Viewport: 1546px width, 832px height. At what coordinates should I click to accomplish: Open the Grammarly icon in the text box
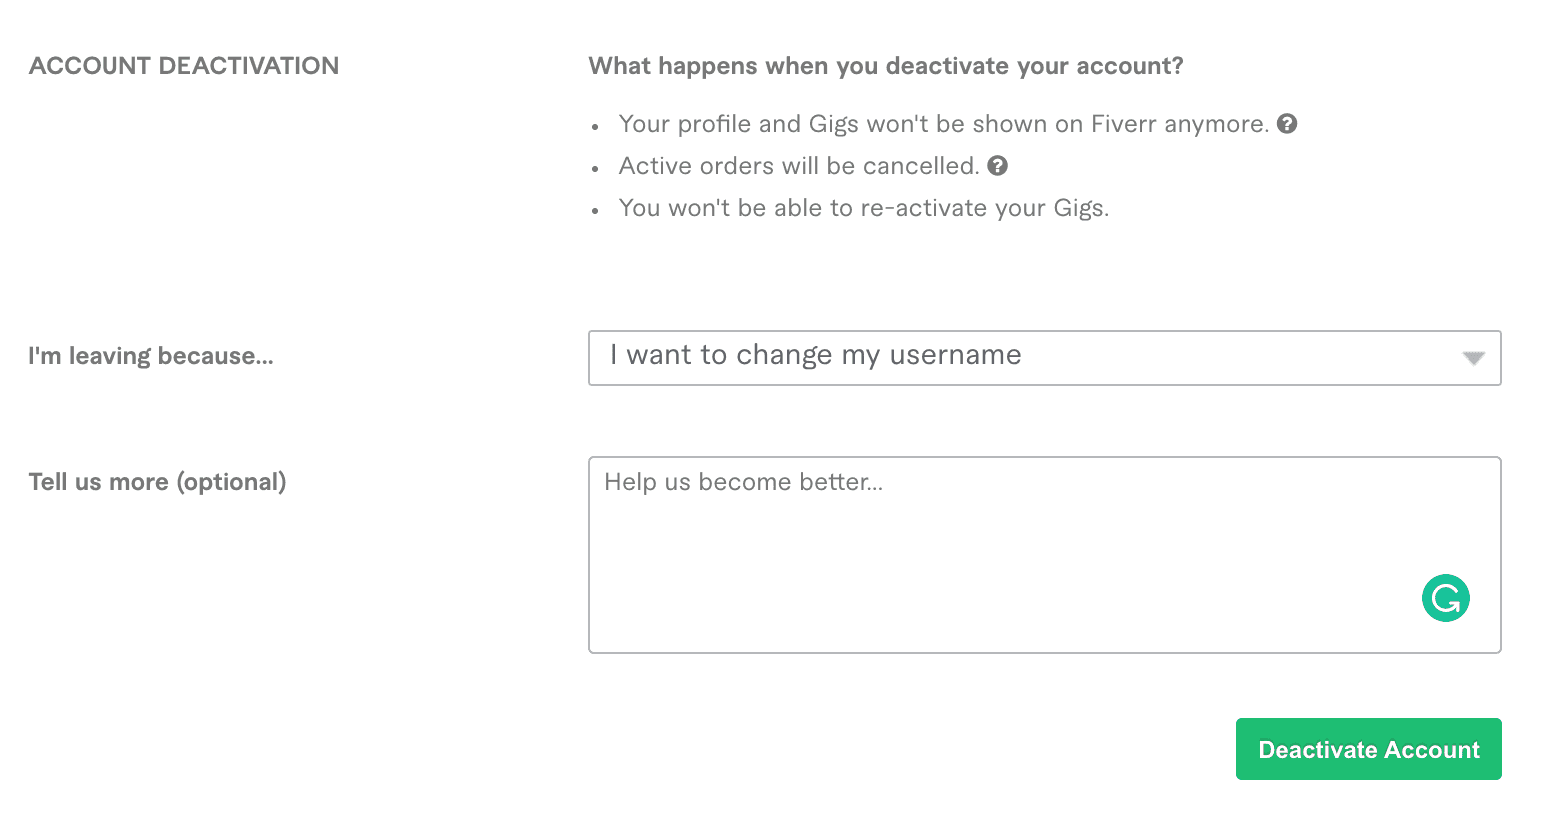(x=1445, y=598)
